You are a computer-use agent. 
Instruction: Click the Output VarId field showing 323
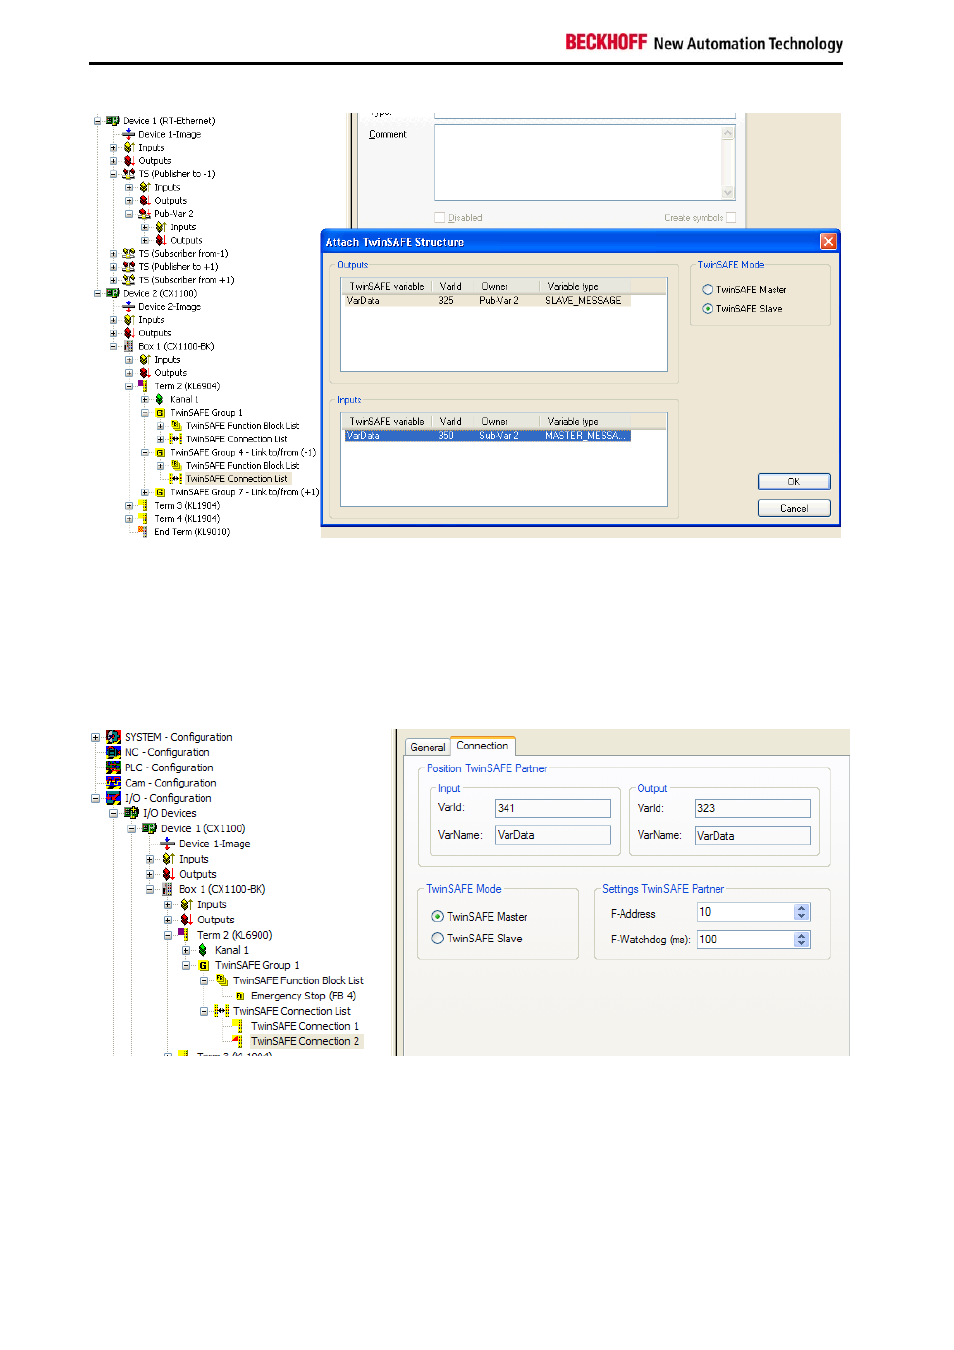(753, 808)
